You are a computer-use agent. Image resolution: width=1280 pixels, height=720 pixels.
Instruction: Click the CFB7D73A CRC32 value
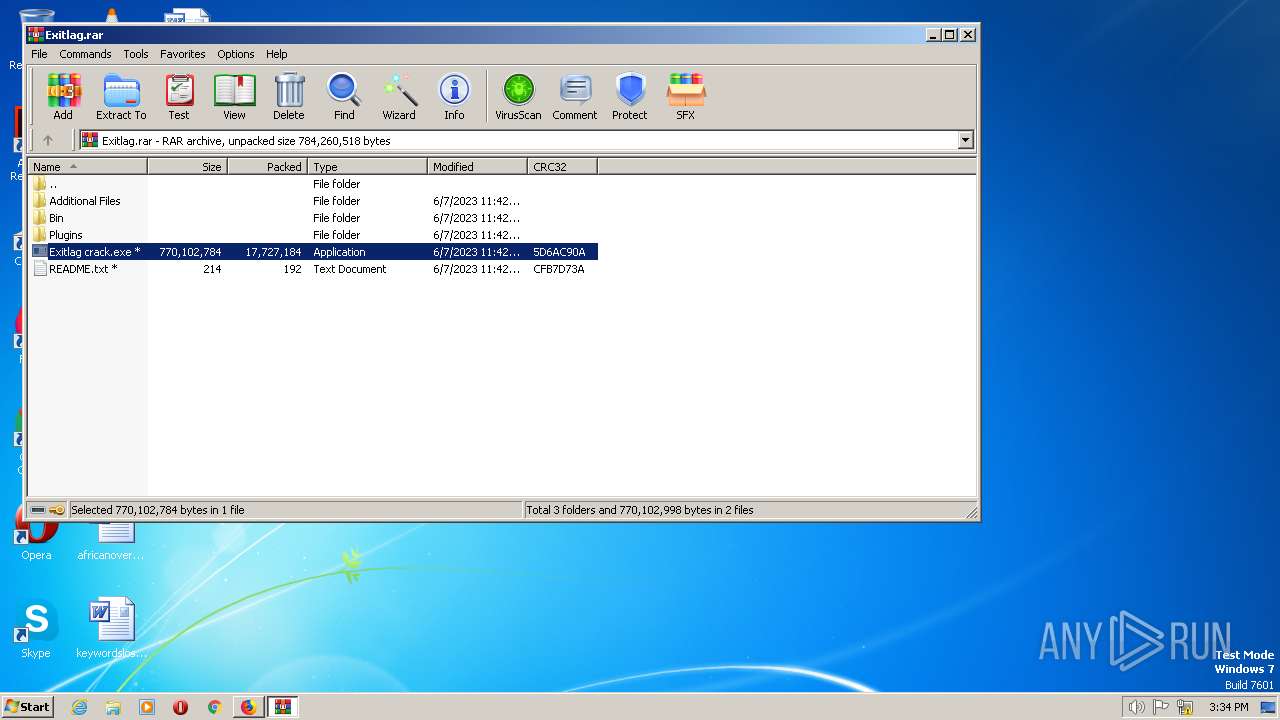[559, 269]
